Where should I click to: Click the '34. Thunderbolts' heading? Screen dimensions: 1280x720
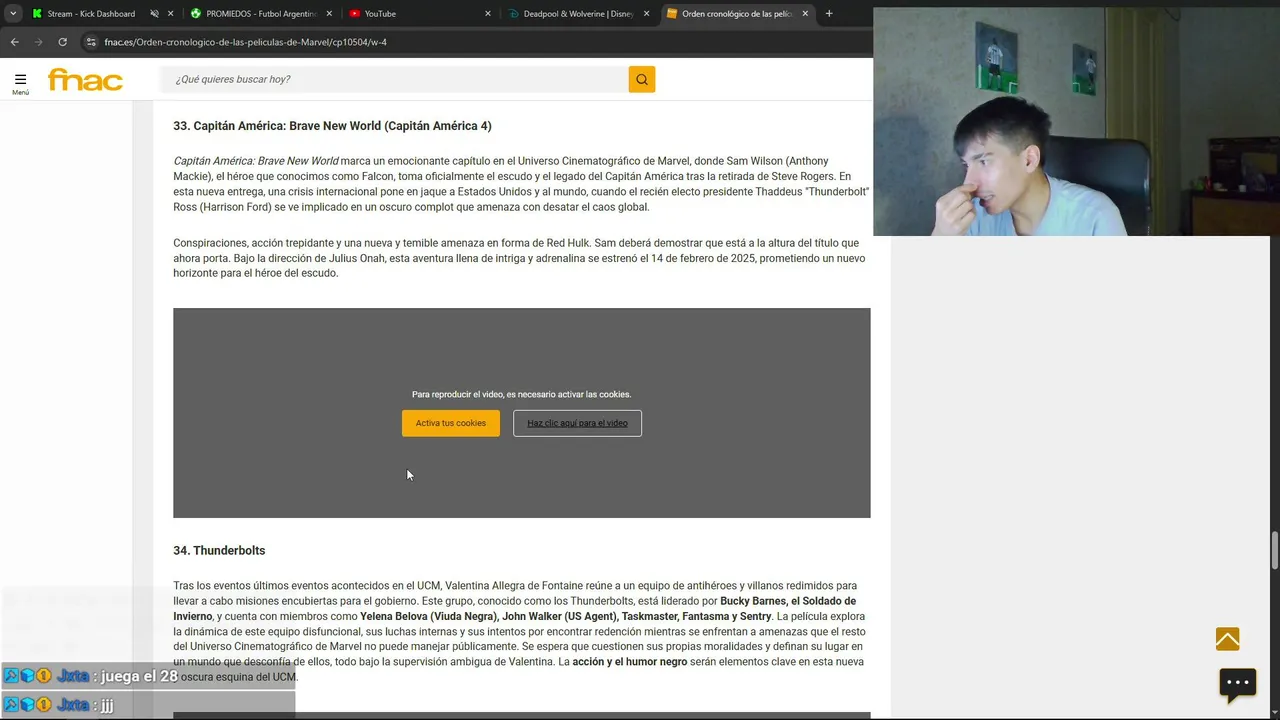pyautogui.click(x=219, y=551)
